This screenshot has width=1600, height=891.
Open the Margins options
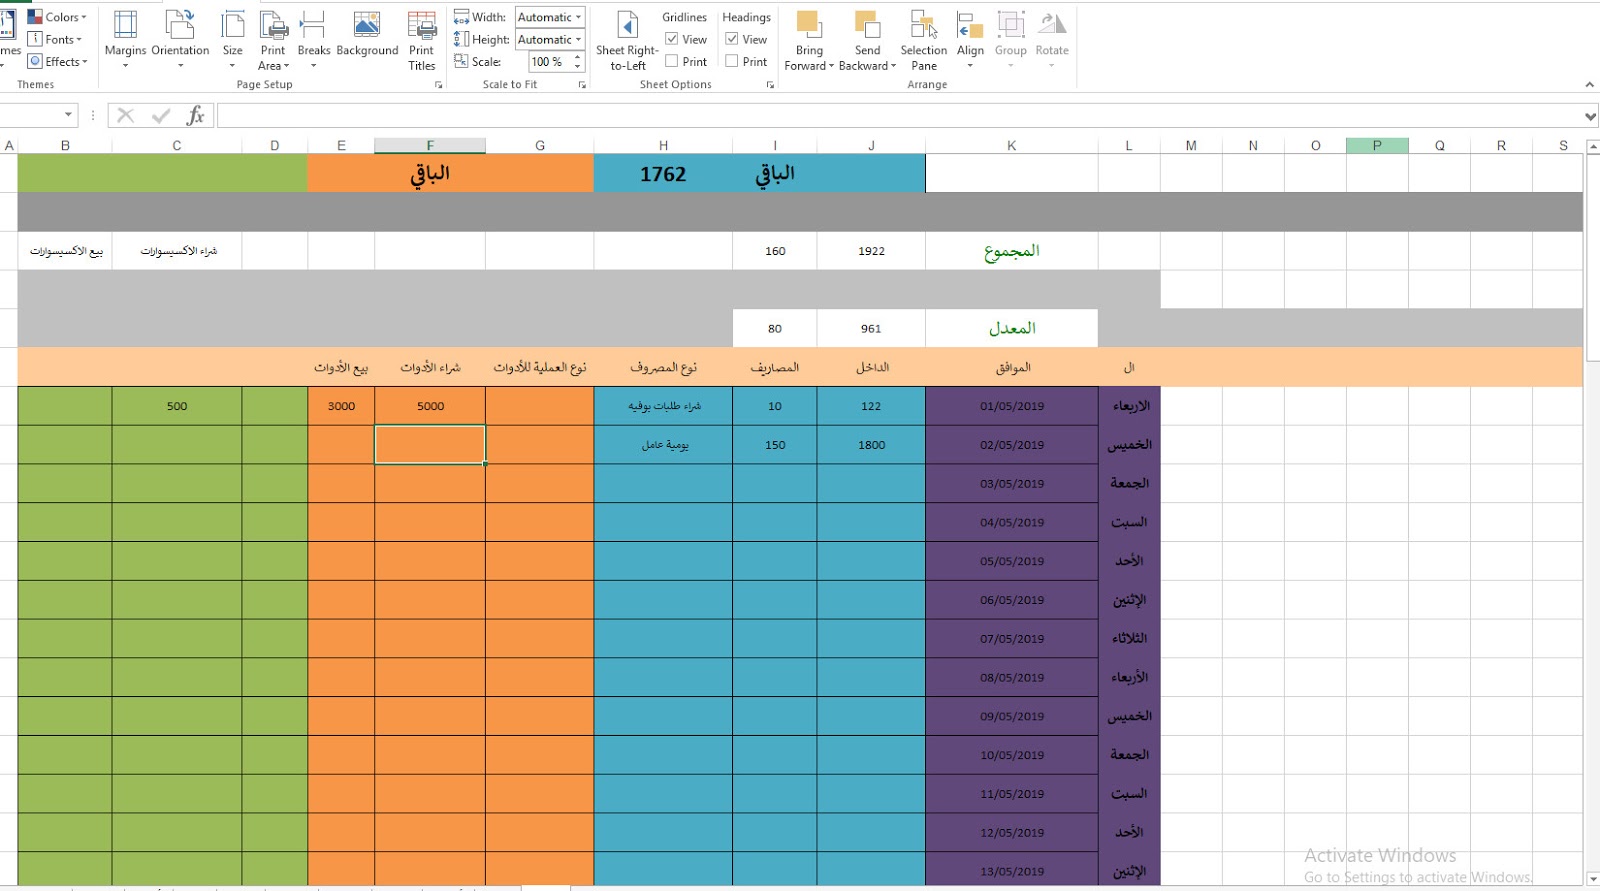point(125,38)
